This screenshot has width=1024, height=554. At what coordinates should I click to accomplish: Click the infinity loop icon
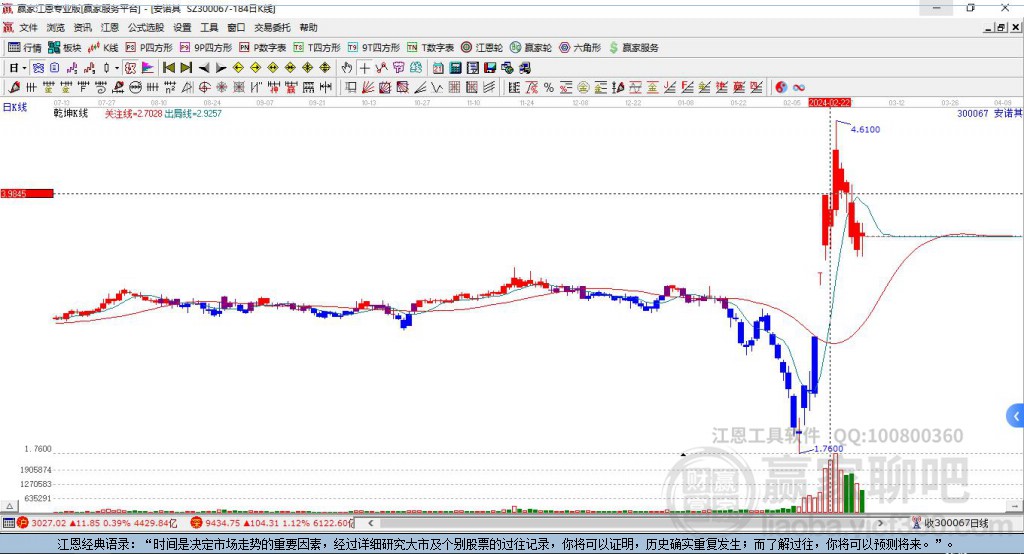(799, 87)
